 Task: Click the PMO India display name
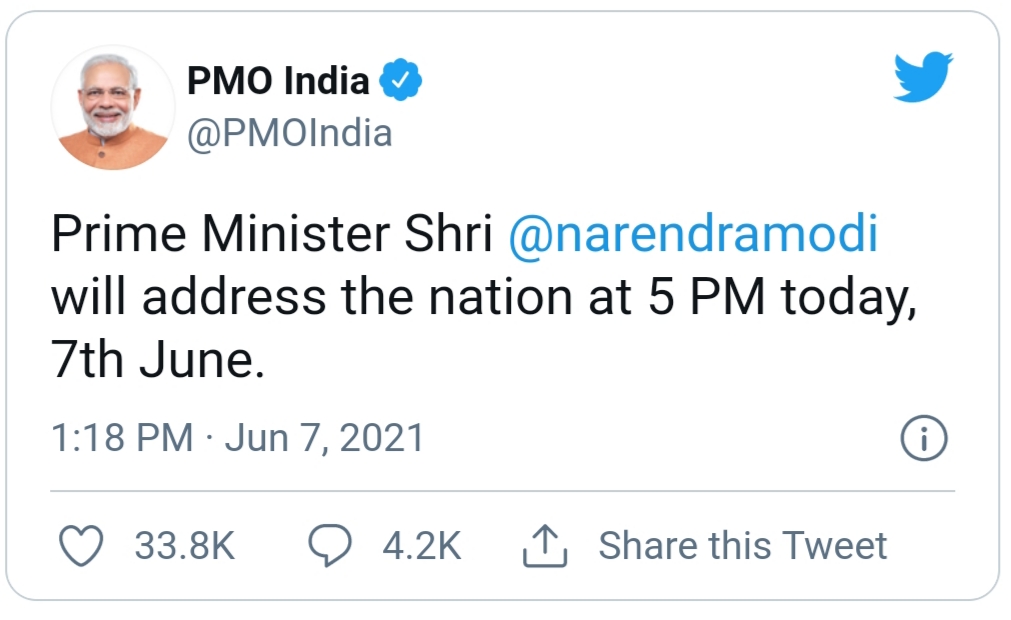pos(279,81)
